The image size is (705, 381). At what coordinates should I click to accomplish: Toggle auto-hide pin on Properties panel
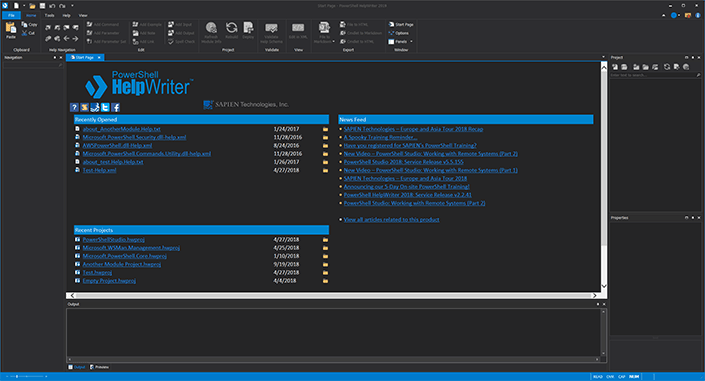tap(693, 218)
